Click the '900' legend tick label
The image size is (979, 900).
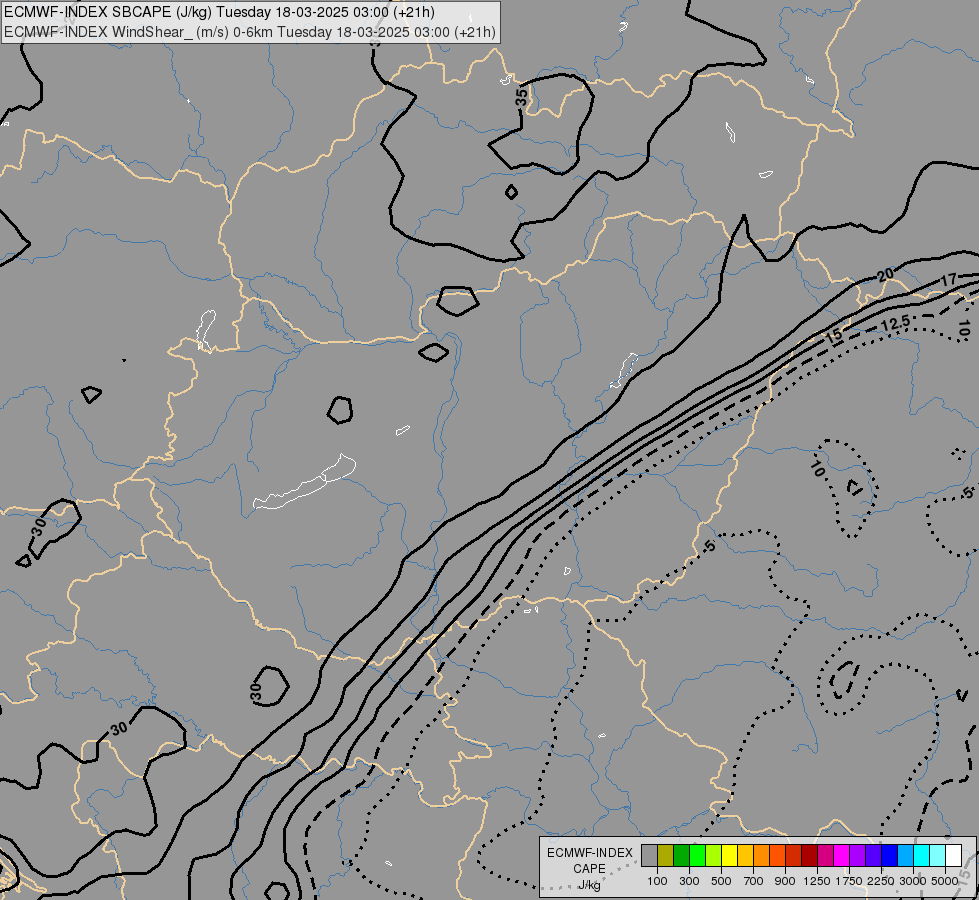(x=785, y=881)
